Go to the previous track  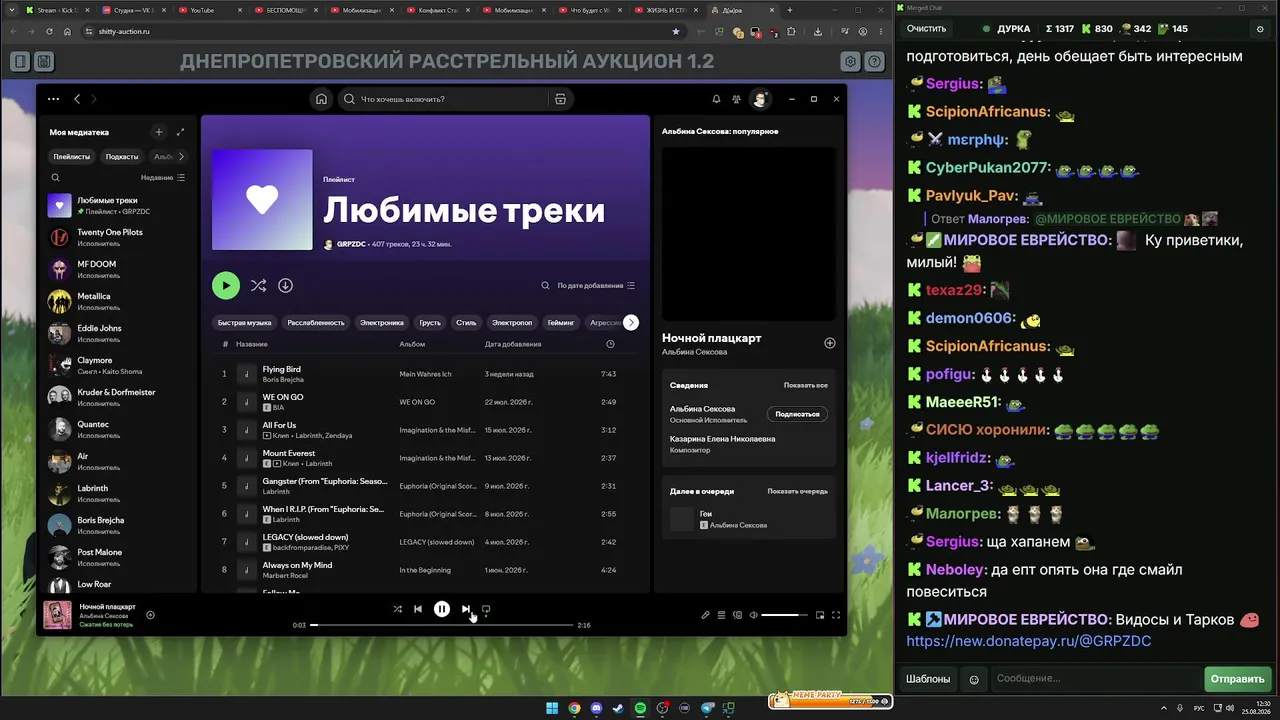418,609
